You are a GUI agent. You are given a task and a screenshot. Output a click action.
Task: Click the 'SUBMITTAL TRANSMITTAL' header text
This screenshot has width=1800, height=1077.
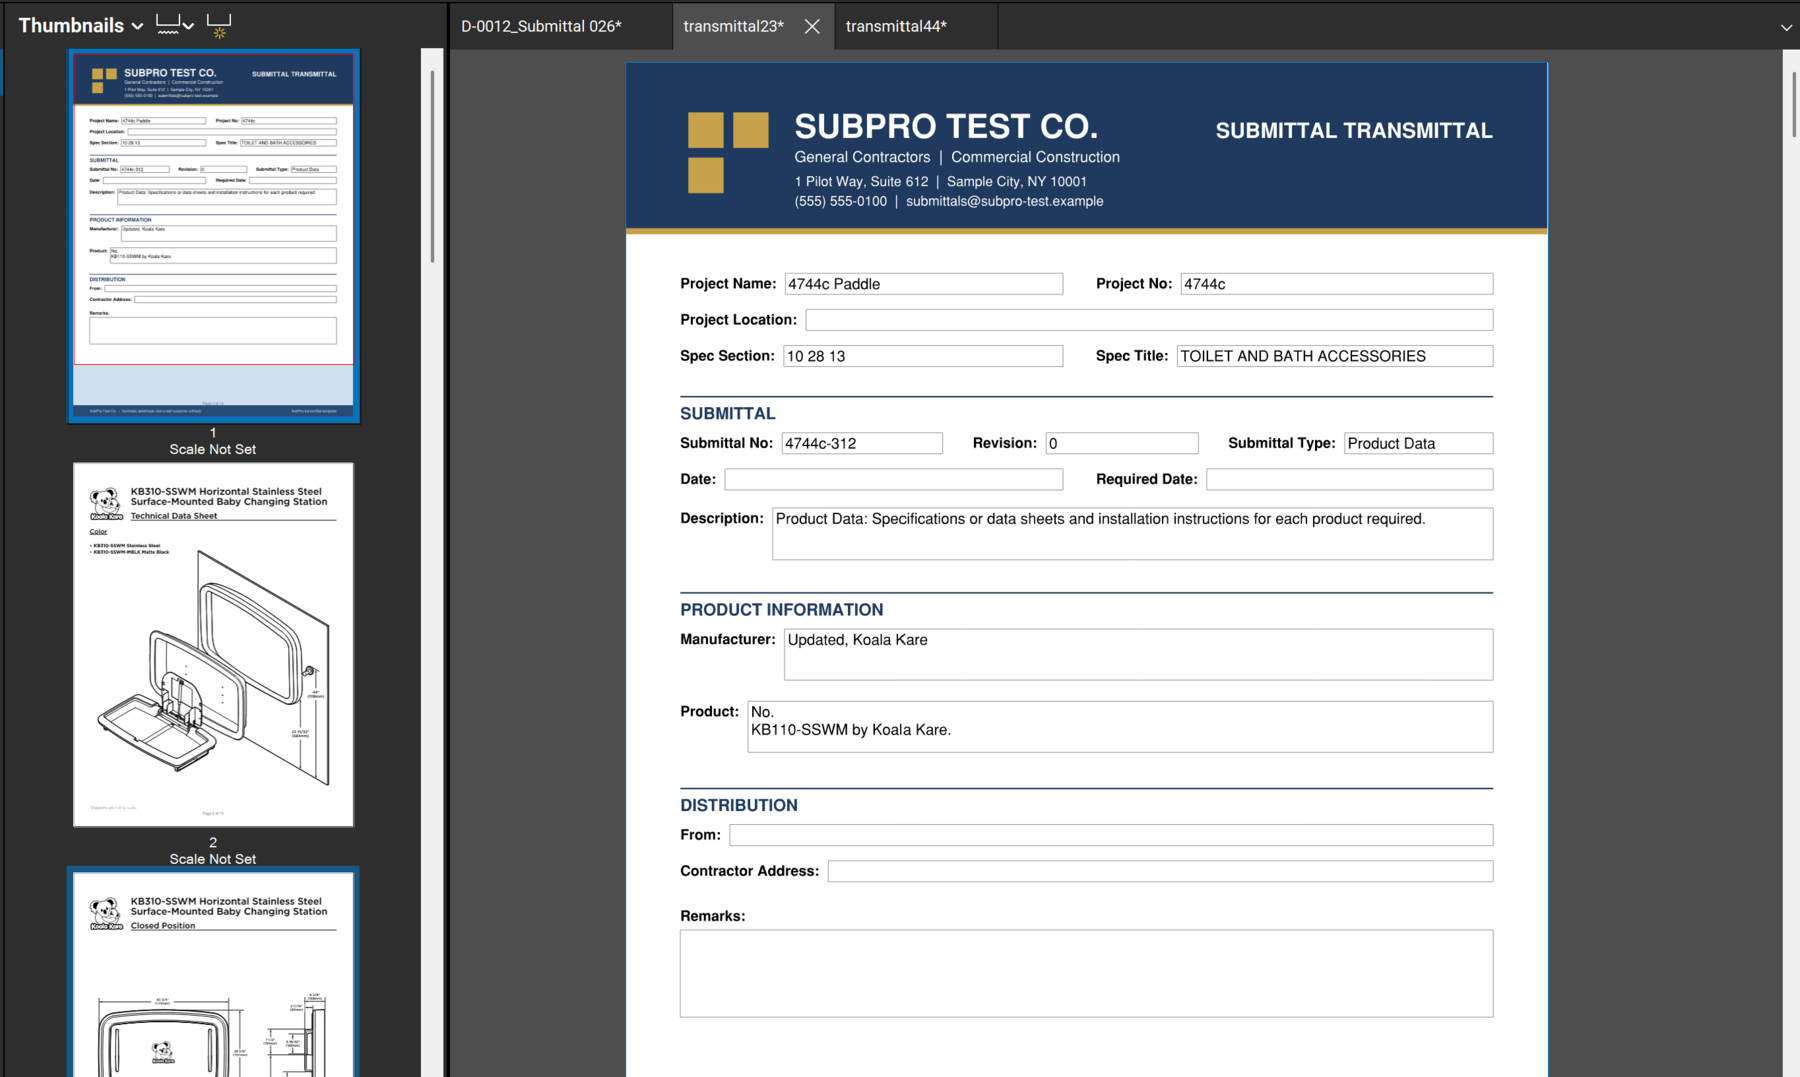point(1354,131)
